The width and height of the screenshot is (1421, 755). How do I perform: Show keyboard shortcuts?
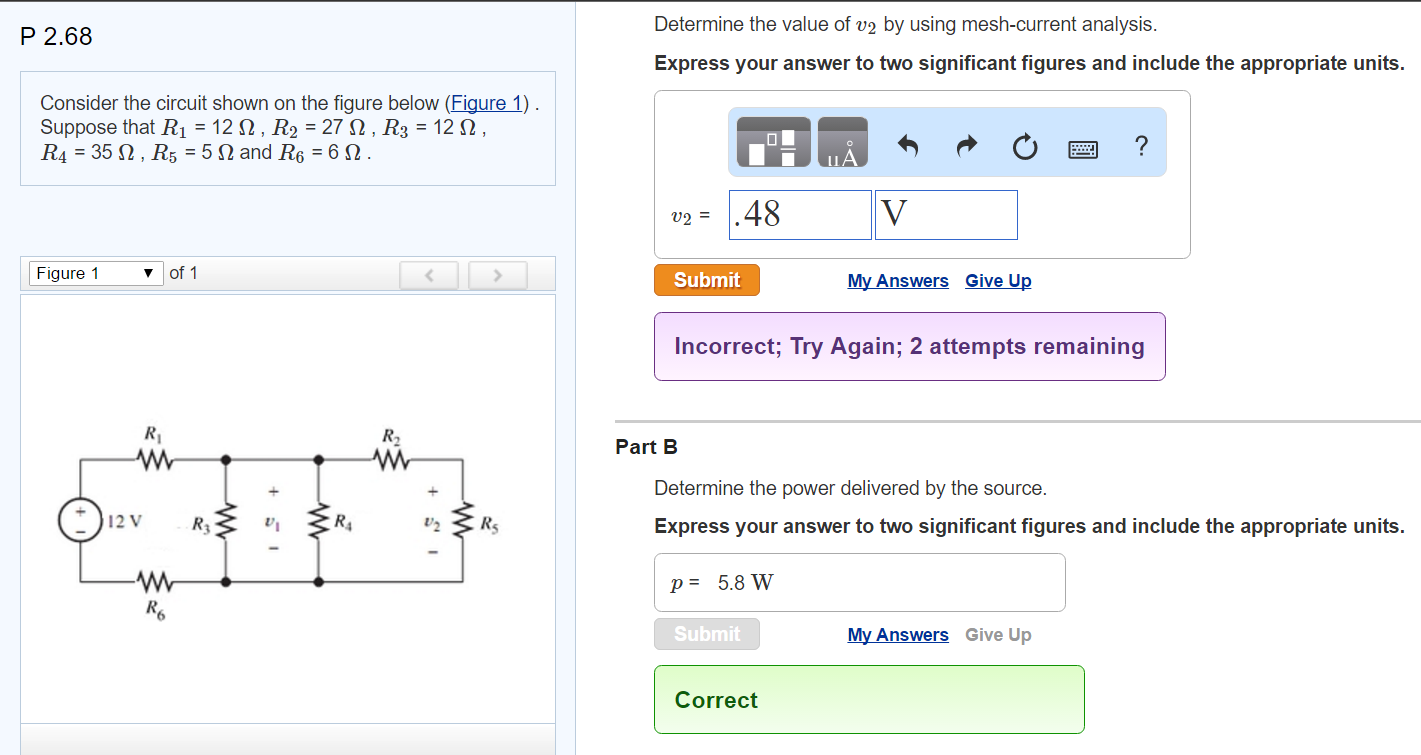click(1082, 149)
